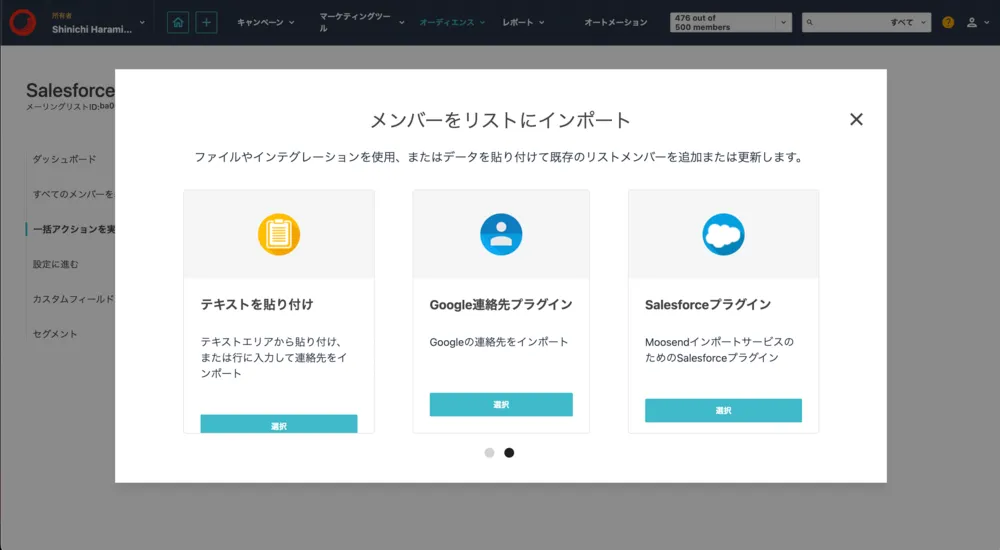Open the レポート menu

523,22
